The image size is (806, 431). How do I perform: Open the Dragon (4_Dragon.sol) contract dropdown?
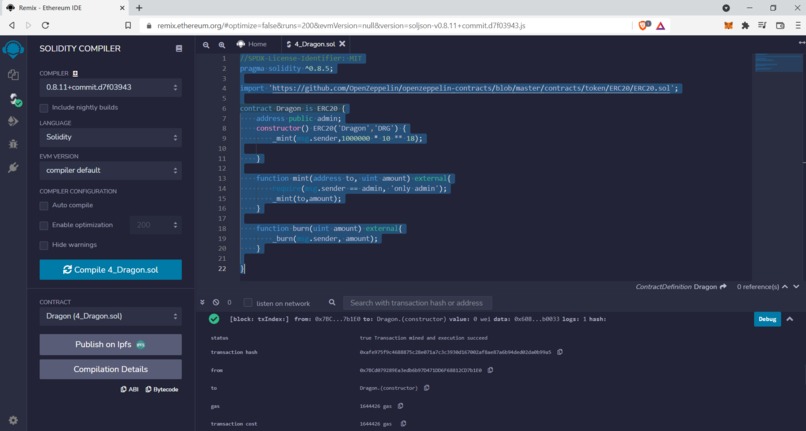pyautogui.click(x=111, y=316)
